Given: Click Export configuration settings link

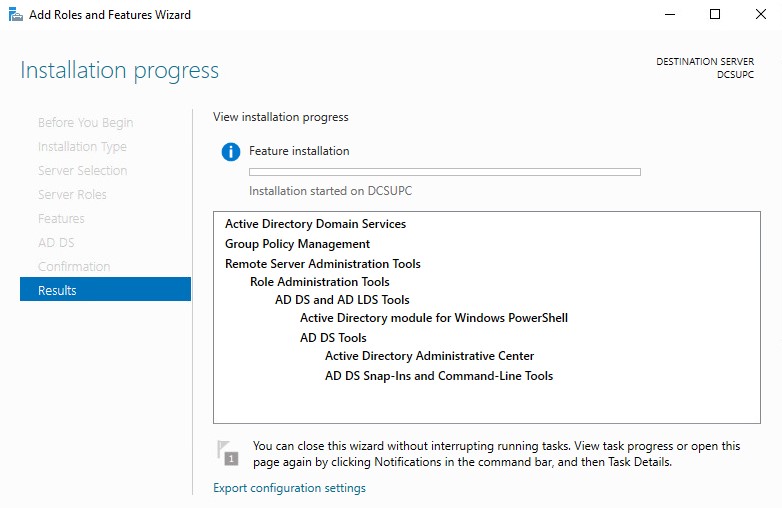Looking at the screenshot, I should [x=289, y=488].
